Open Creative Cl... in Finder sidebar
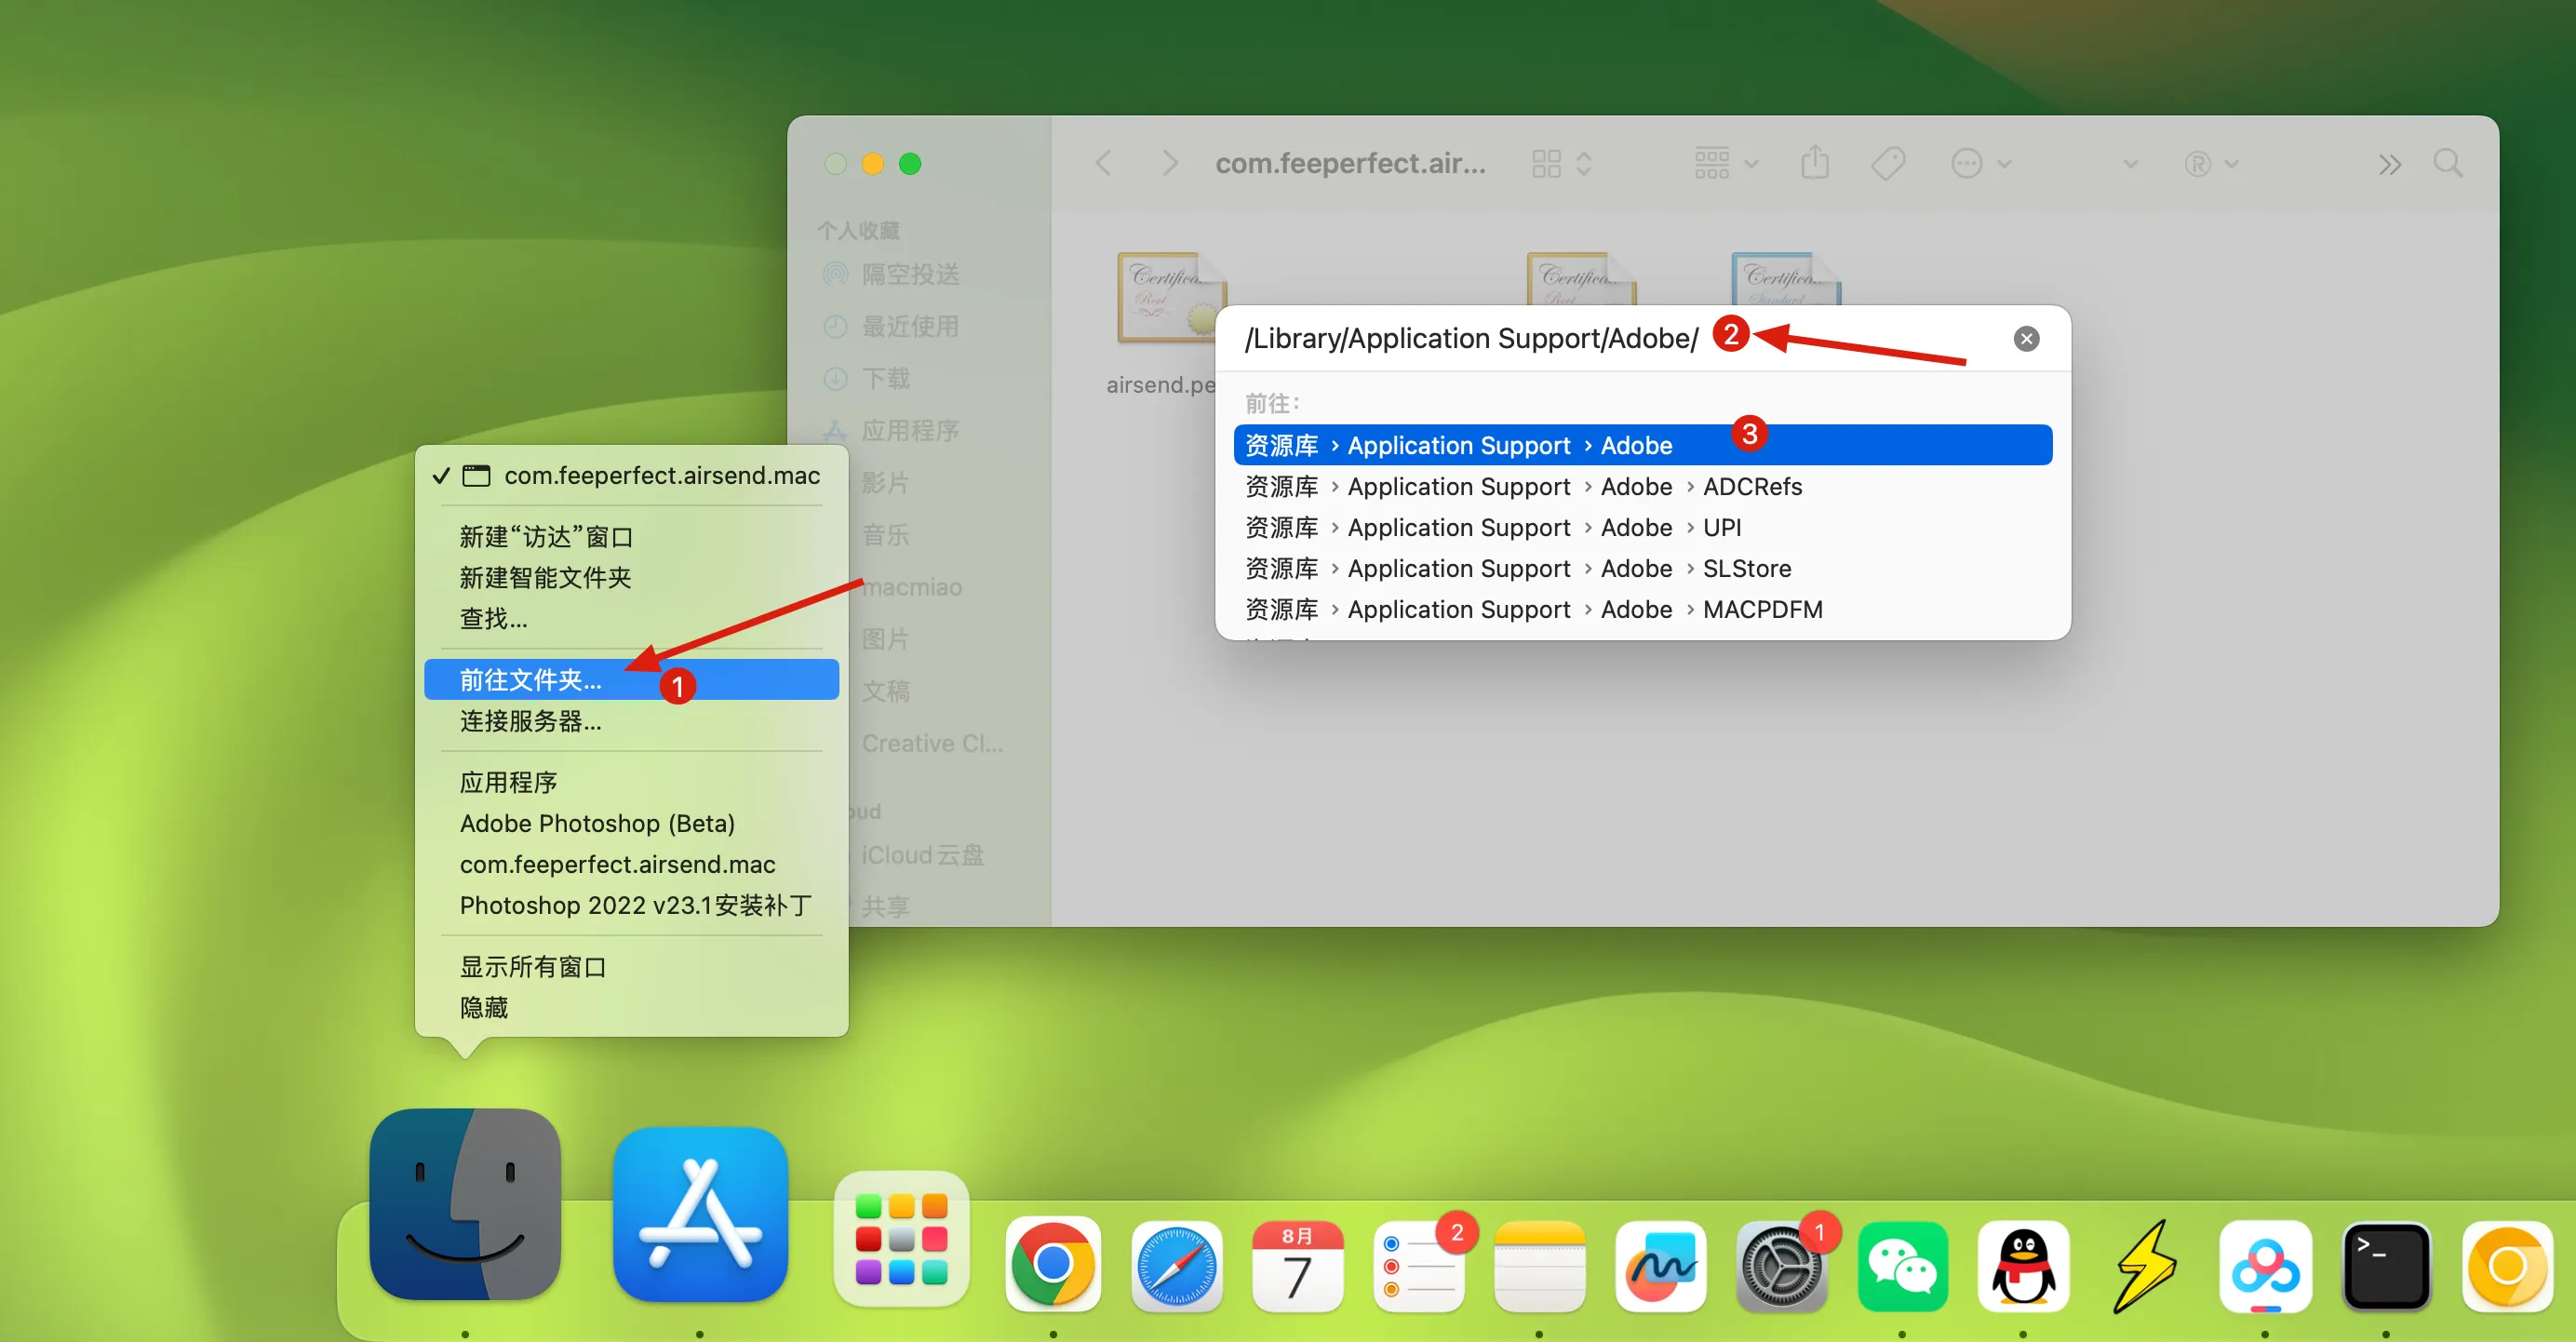Image resolution: width=2576 pixels, height=1342 pixels. tap(932, 743)
